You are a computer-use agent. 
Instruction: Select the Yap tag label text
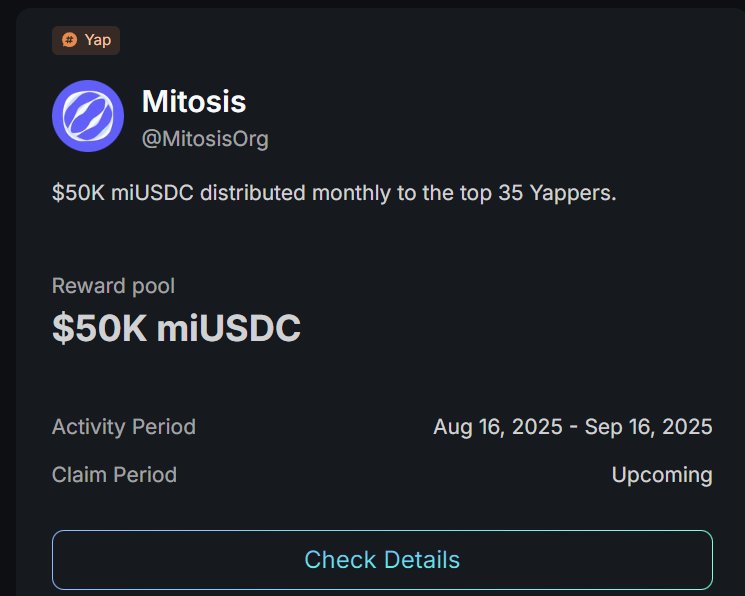[98, 40]
